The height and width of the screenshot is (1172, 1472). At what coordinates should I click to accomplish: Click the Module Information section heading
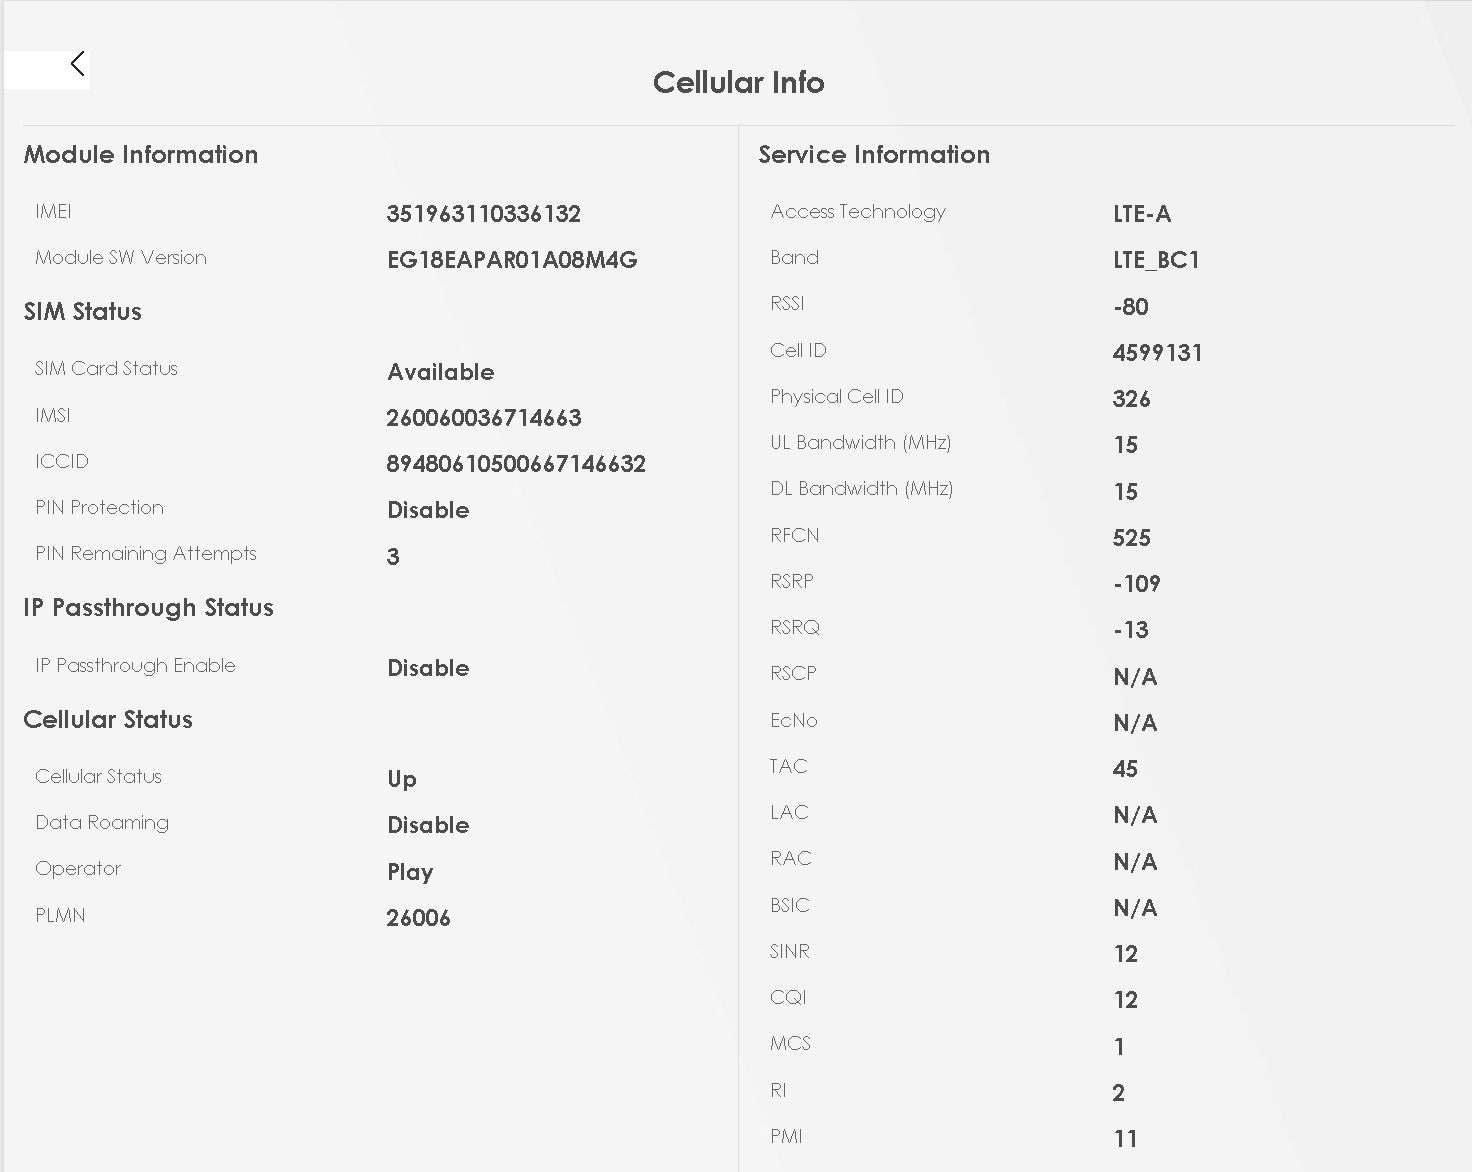point(141,154)
